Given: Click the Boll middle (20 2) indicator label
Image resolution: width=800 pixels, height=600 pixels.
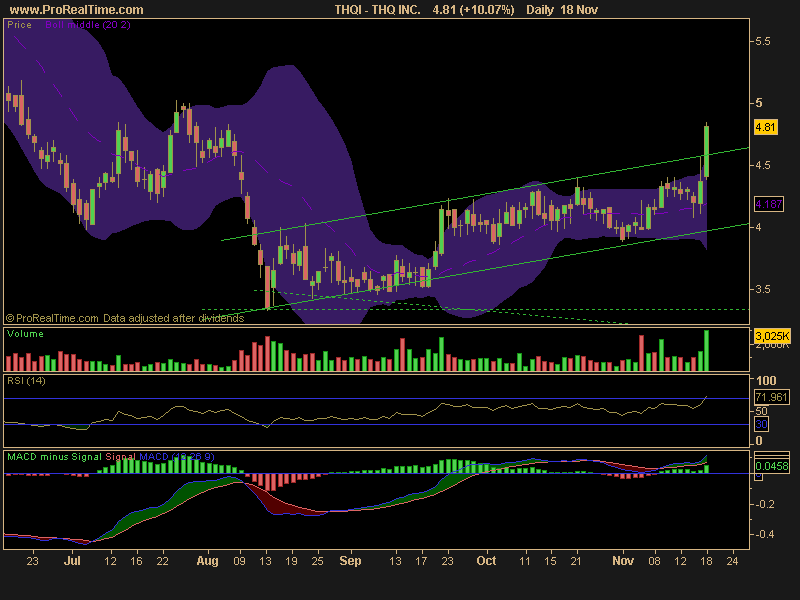Looking at the screenshot, I should click(x=88, y=24).
